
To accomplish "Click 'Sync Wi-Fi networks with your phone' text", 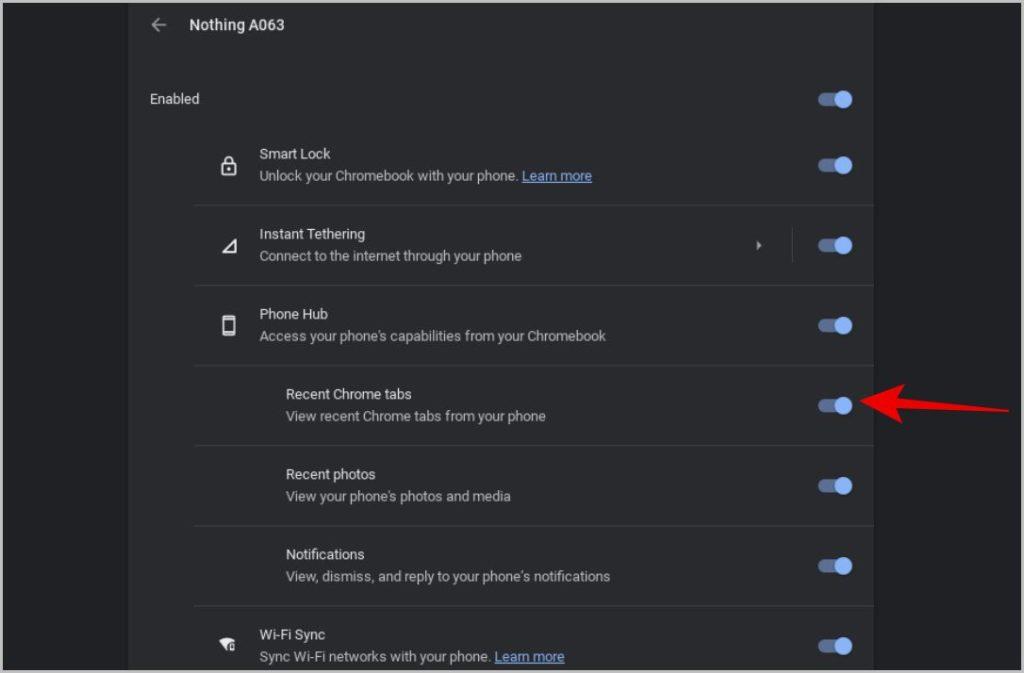I will (x=376, y=657).
